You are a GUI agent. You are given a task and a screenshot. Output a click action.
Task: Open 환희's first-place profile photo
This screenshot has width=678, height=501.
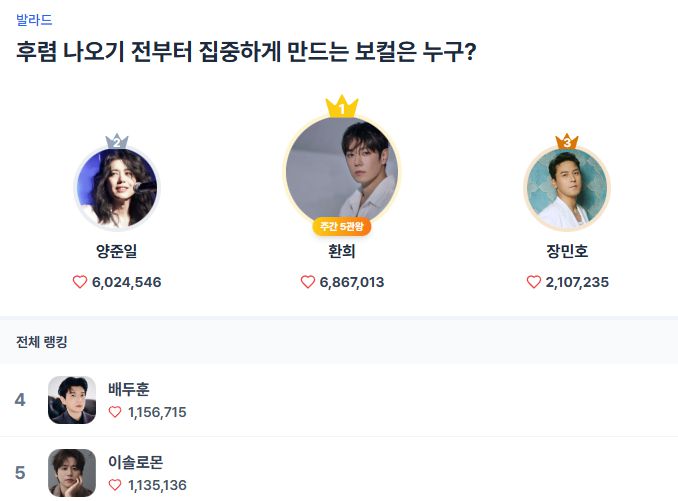tap(342, 172)
